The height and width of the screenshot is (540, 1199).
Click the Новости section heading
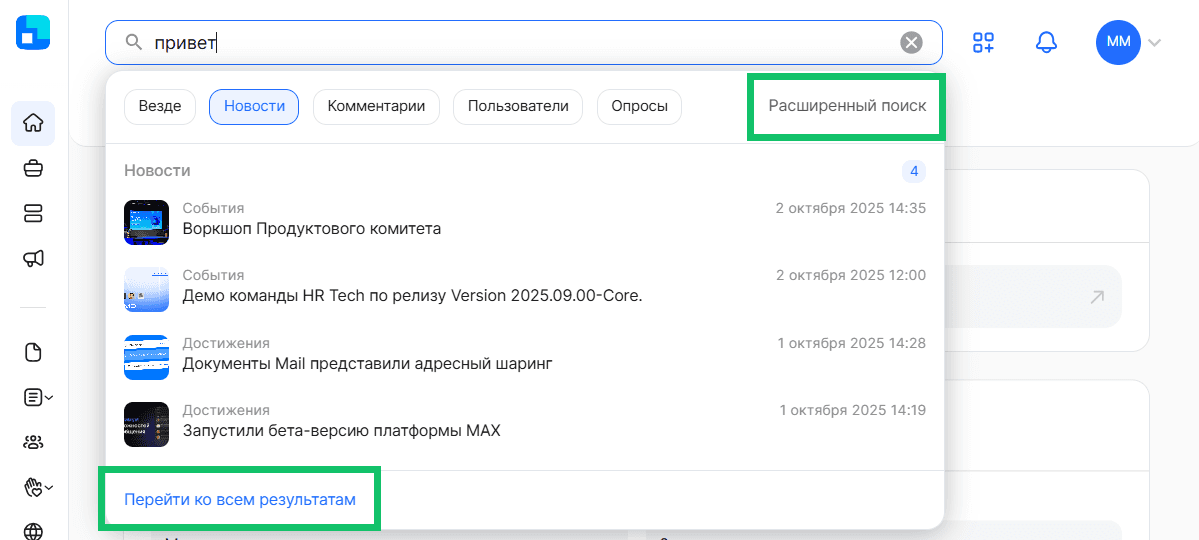158,171
